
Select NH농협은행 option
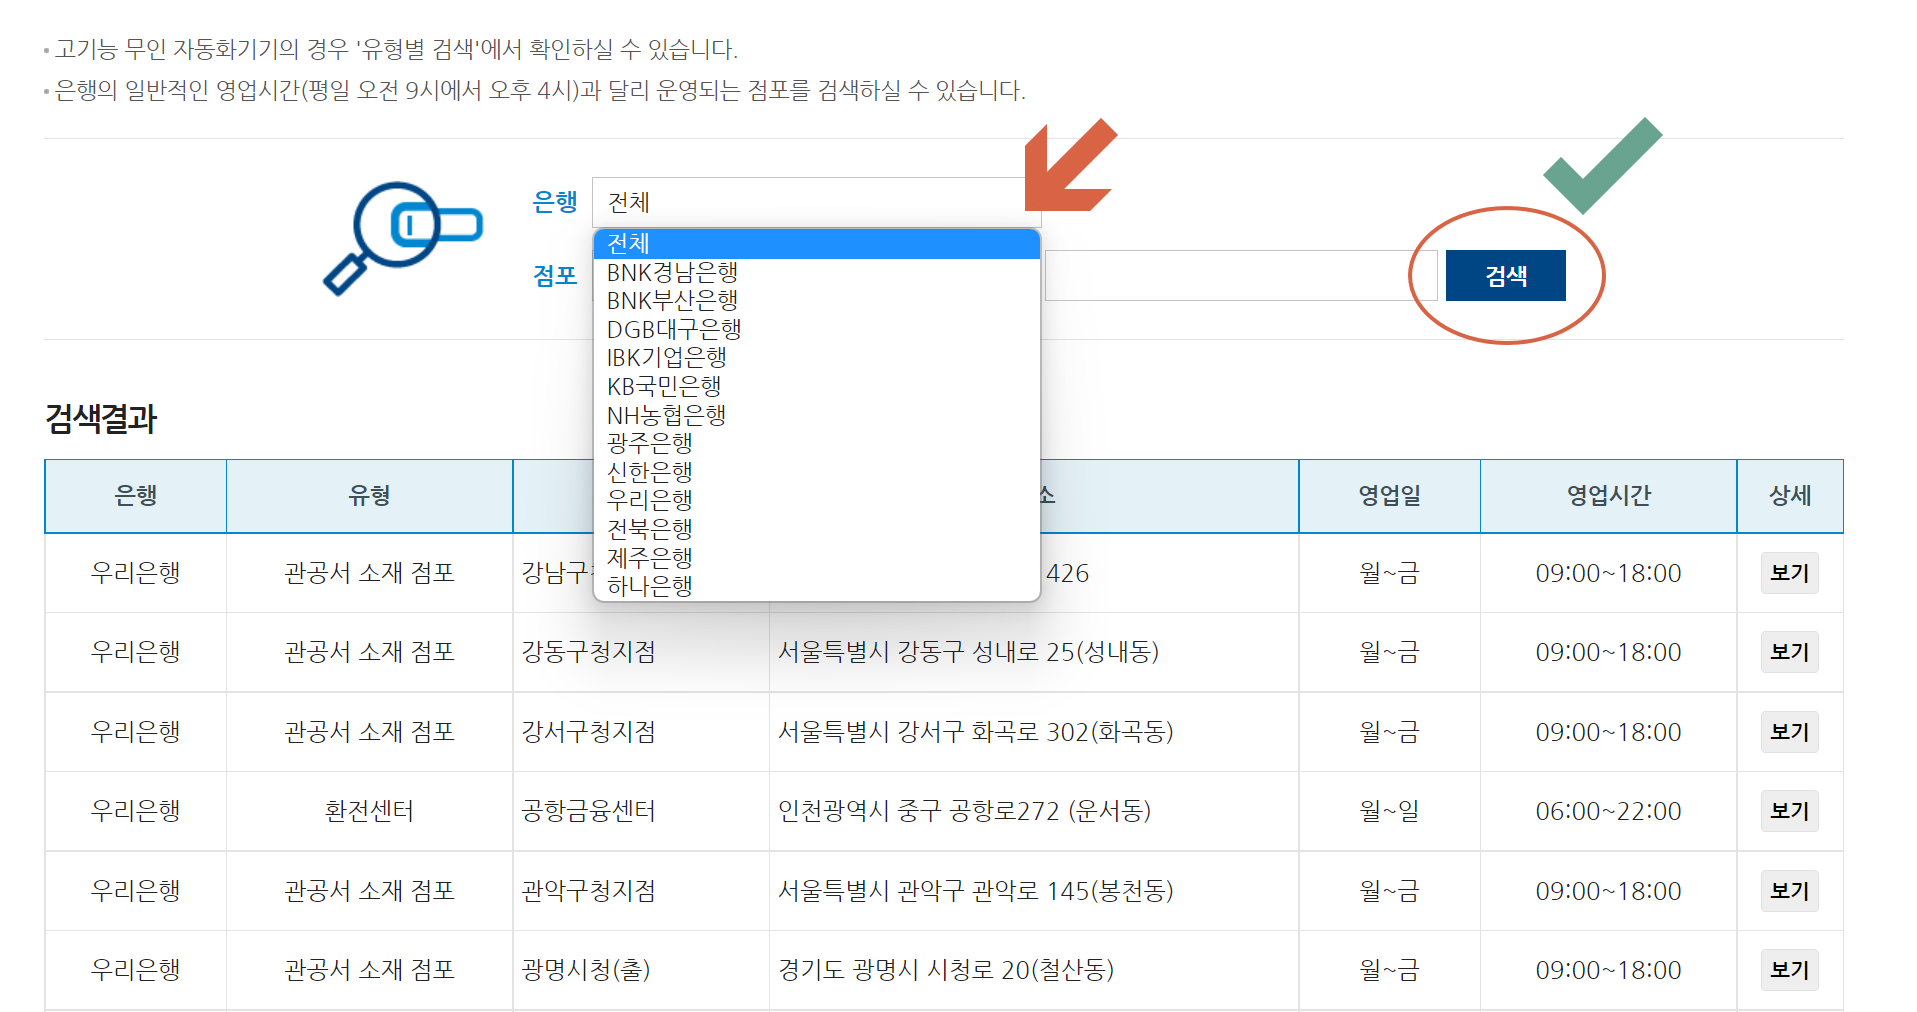click(x=816, y=415)
